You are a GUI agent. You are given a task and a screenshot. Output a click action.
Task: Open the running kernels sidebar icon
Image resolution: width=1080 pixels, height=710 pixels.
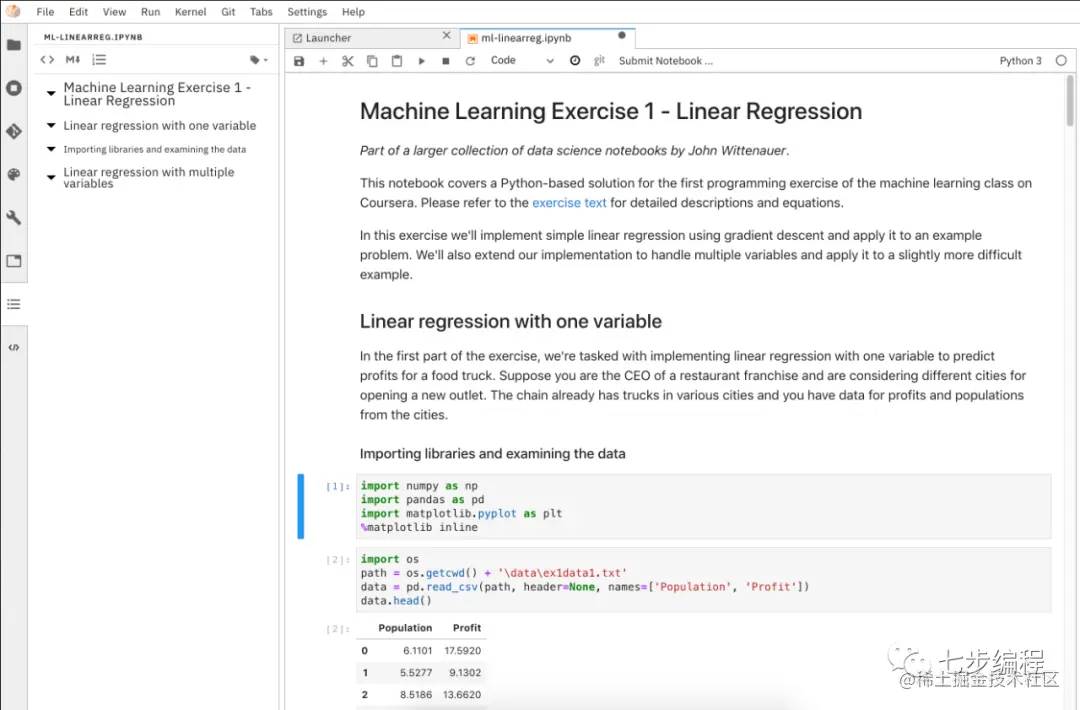14,88
